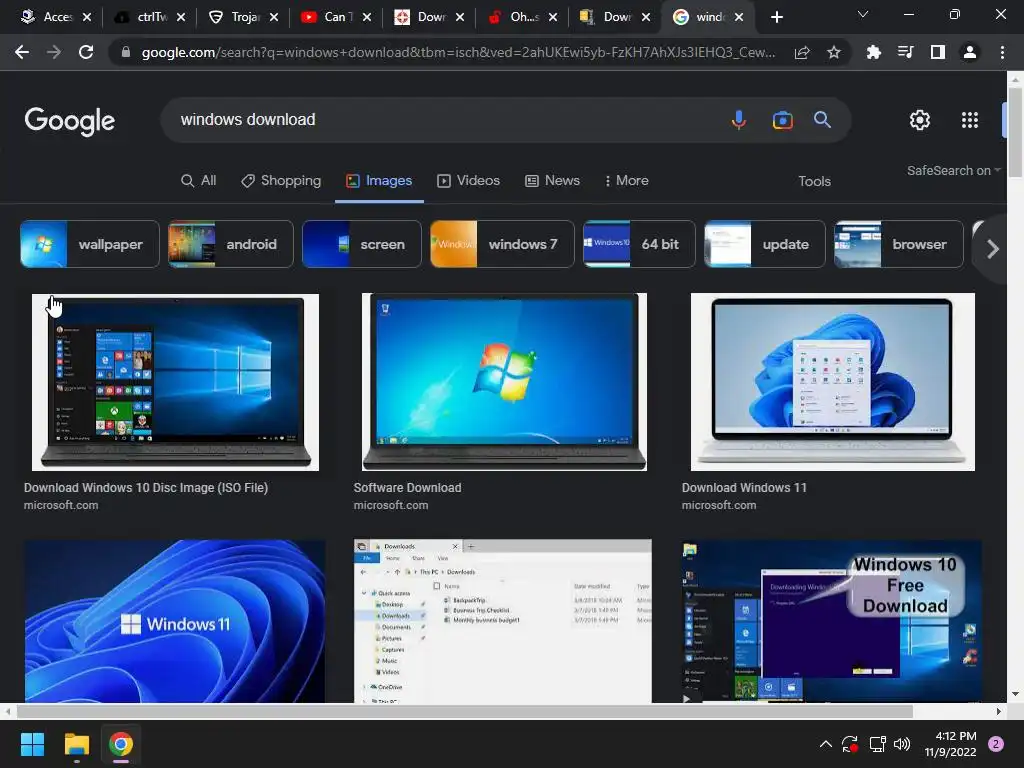Screen dimensions: 1024x768
Task: Reload the current Google page
Action: (x=86, y=52)
